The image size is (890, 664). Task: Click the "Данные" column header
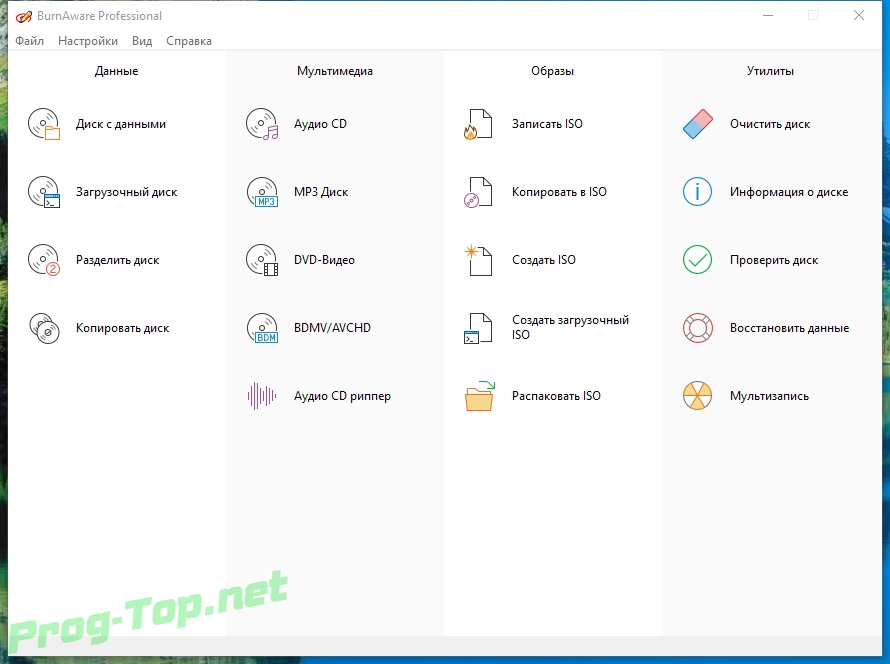click(116, 71)
